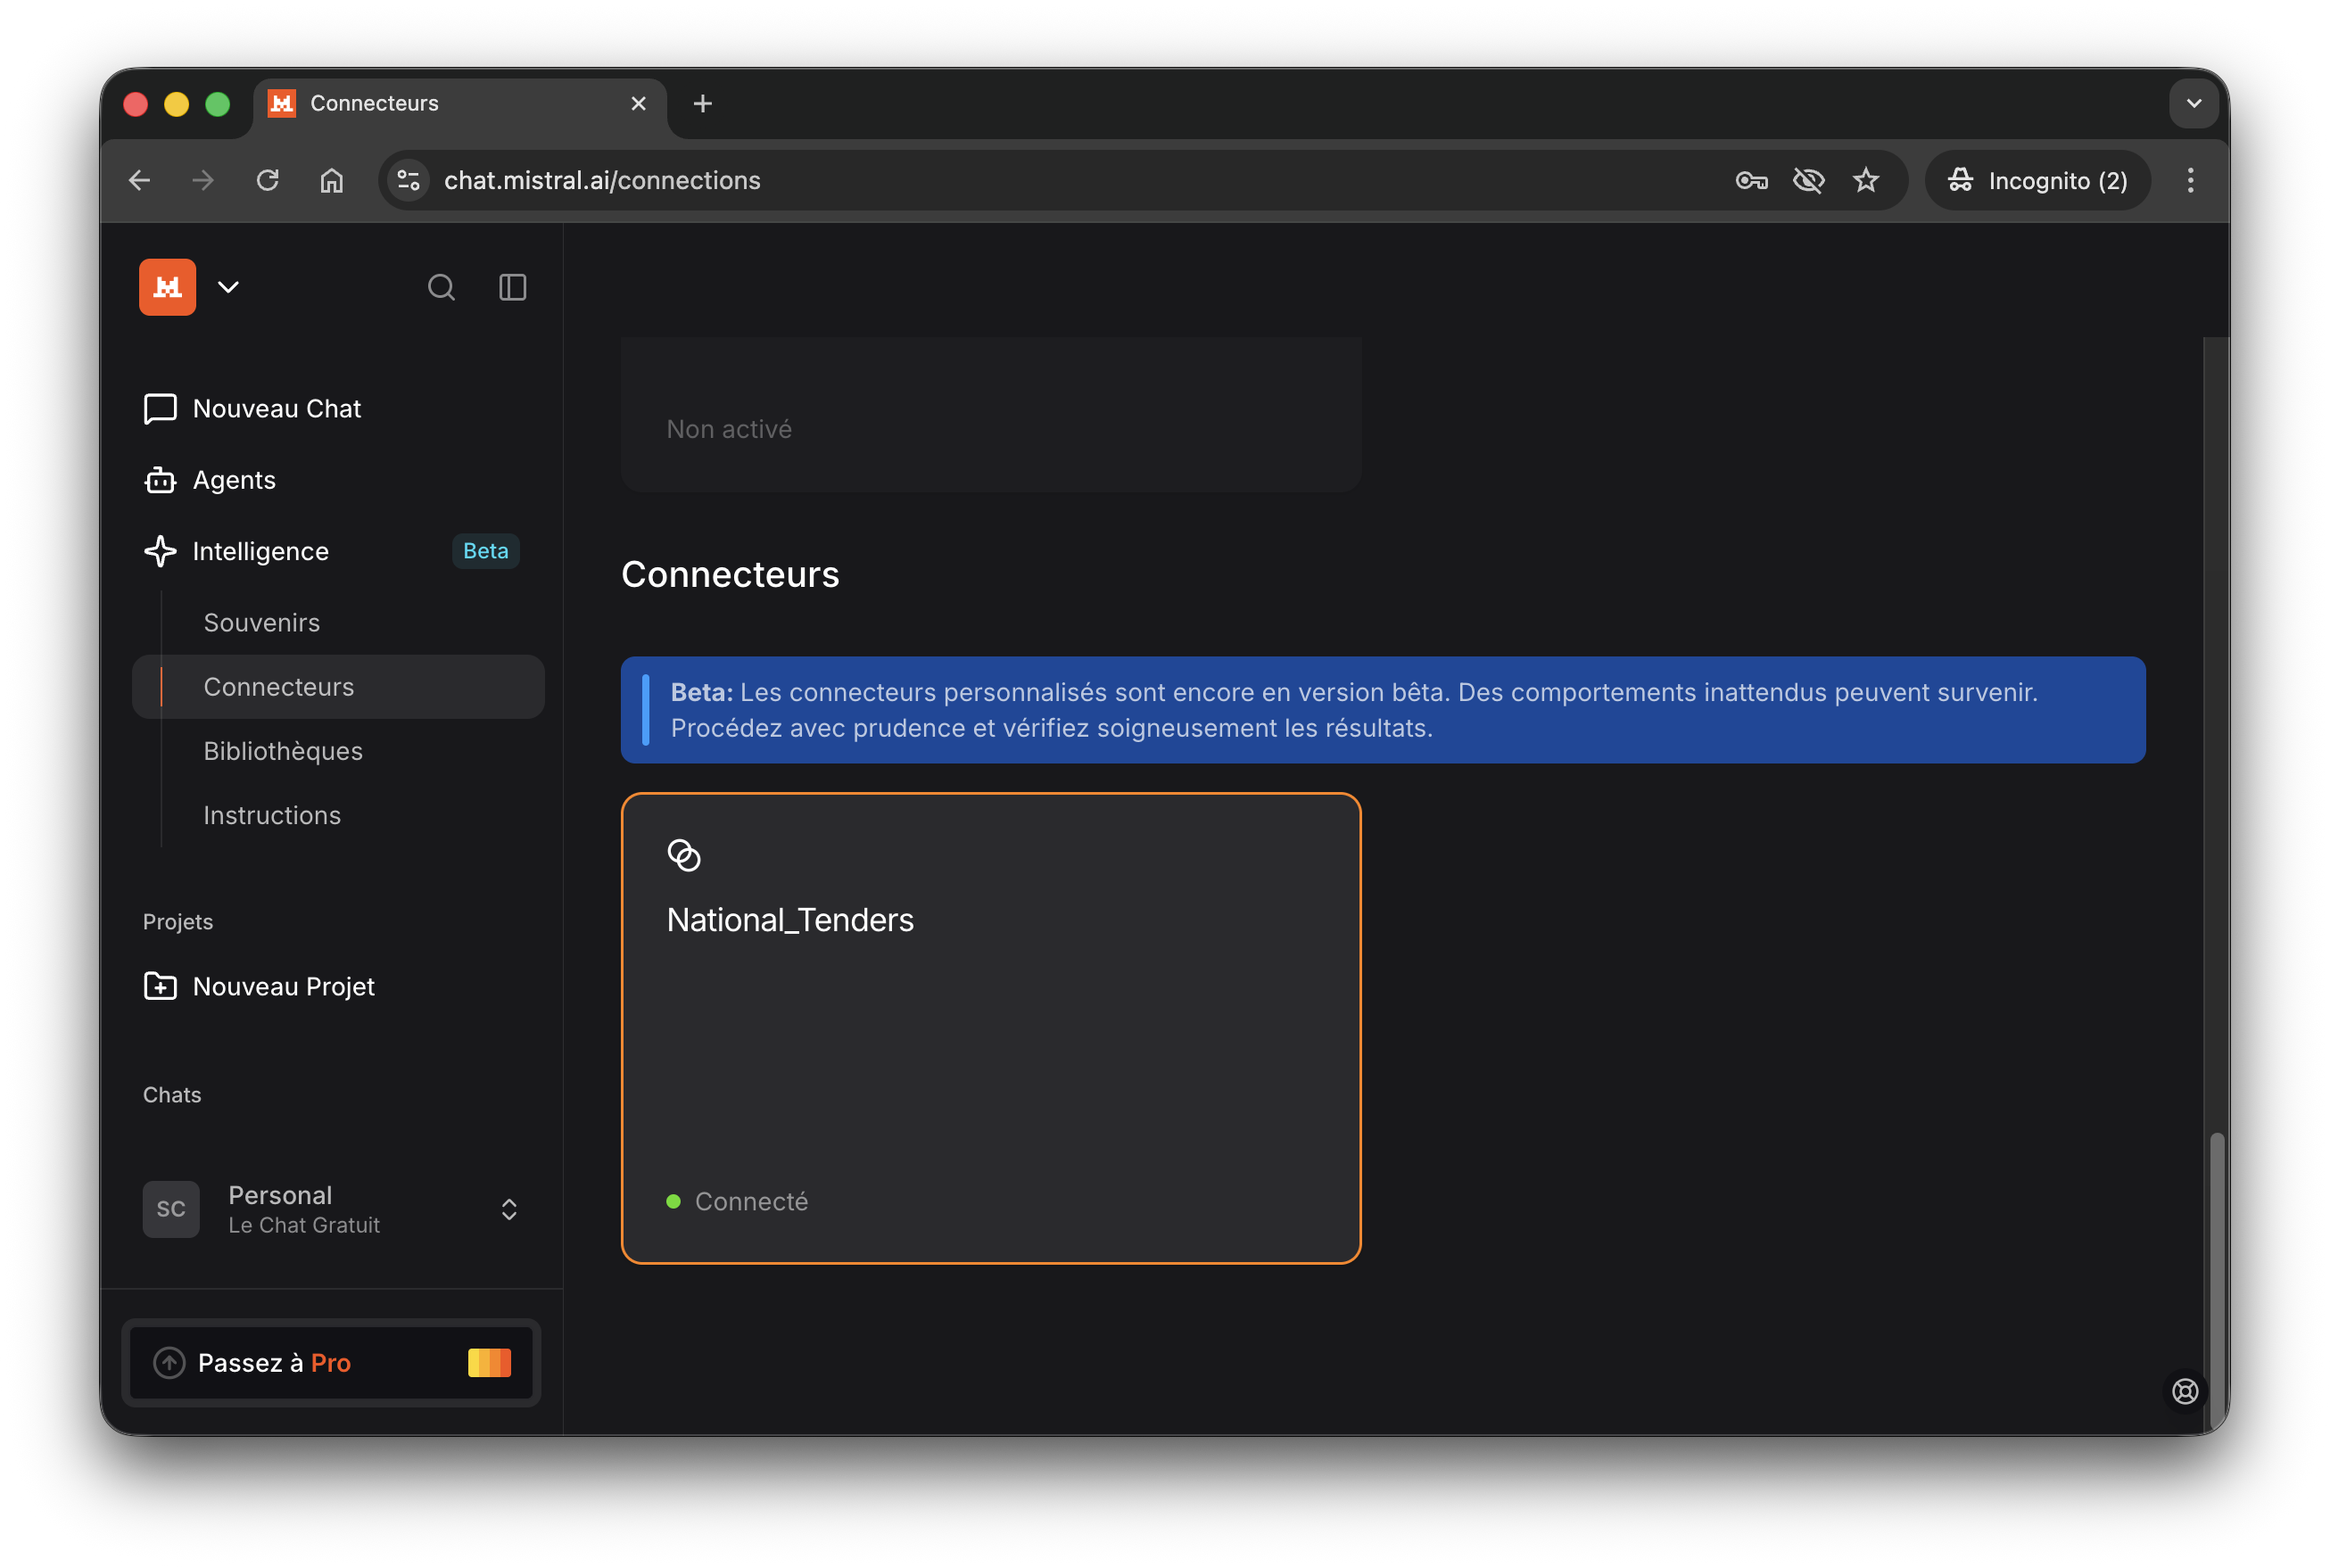Viewport: 2330px width, 1568px height.
Task: Open the help question mark icon
Action: (2185, 1391)
